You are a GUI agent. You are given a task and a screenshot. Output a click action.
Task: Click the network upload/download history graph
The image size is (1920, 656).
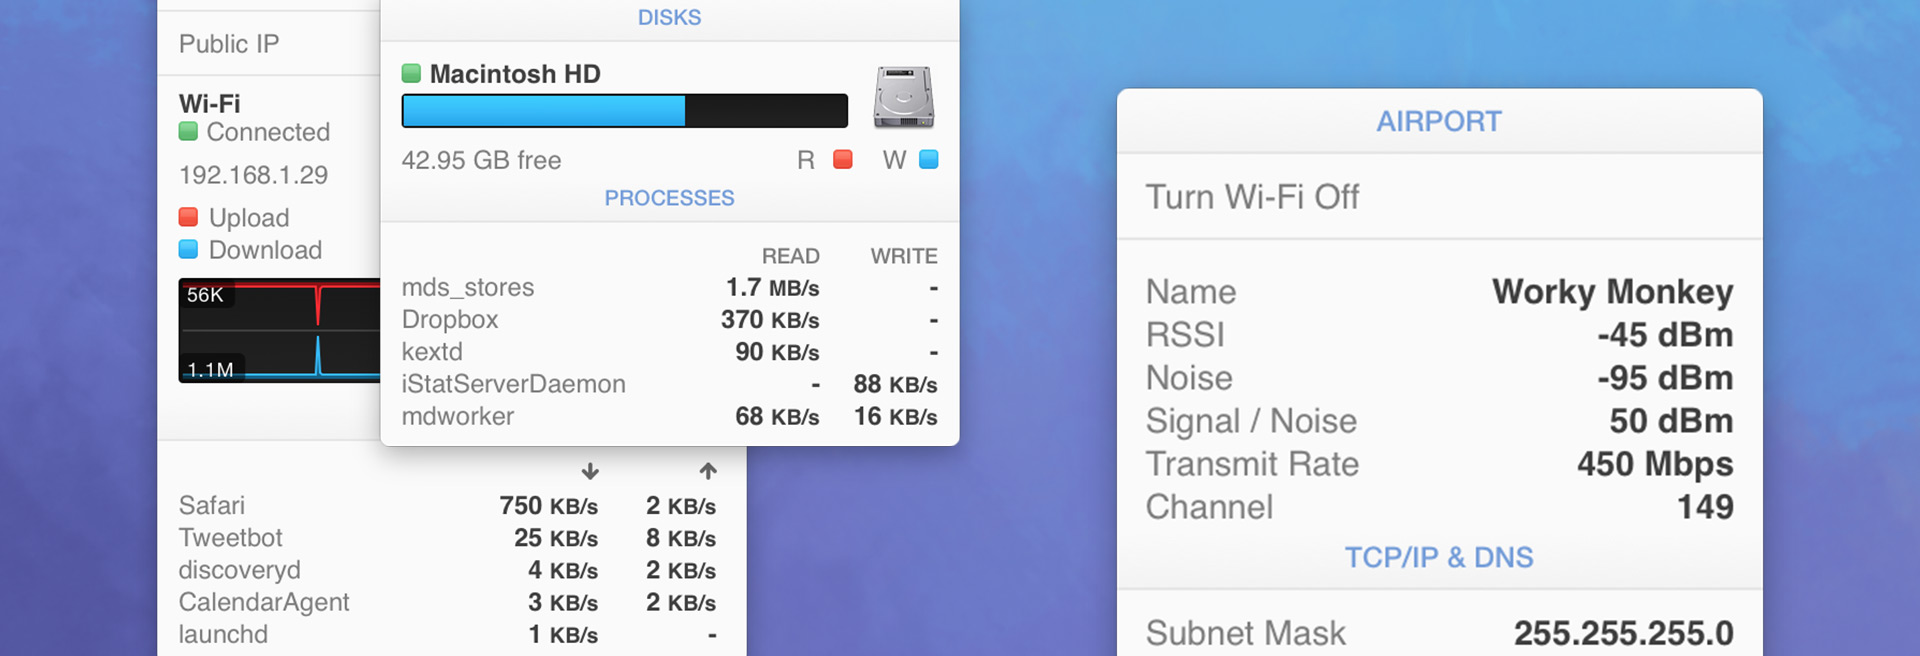(279, 330)
